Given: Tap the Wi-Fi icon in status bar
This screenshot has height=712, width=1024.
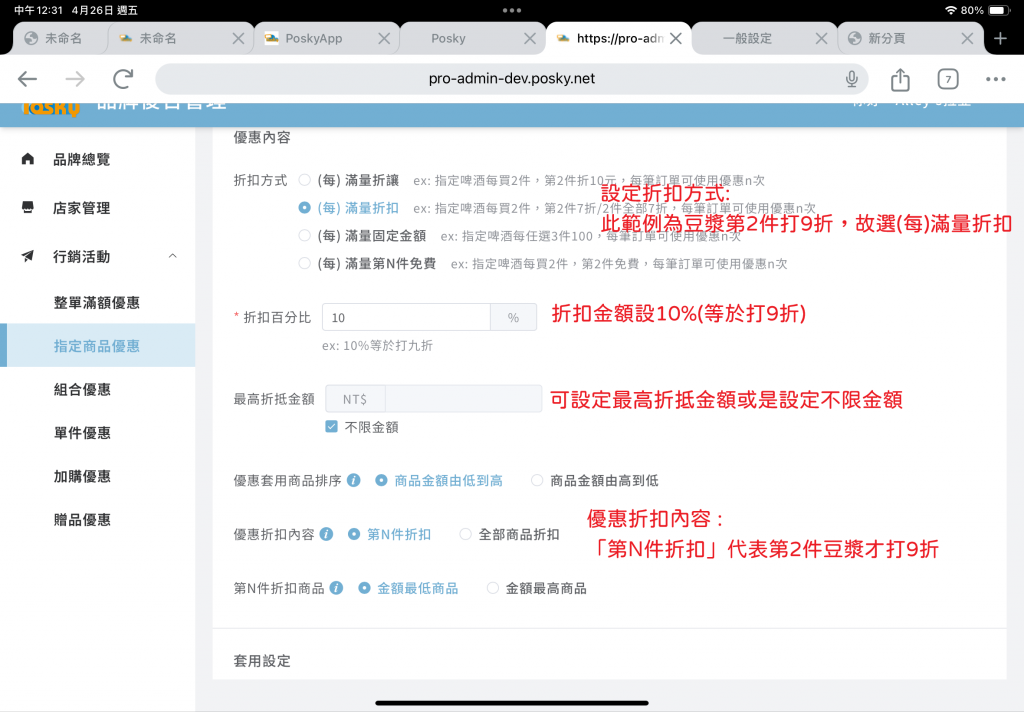Looking at the screenshot, I should pos(951,10).
